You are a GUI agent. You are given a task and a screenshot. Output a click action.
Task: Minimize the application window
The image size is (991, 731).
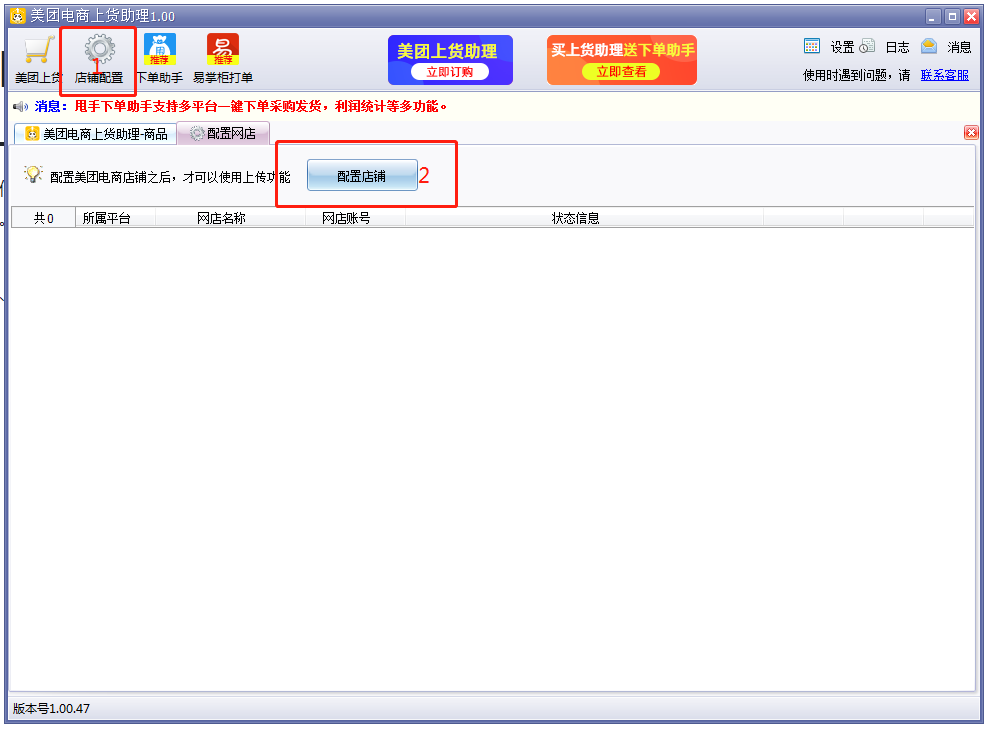[x=933, y=16]
